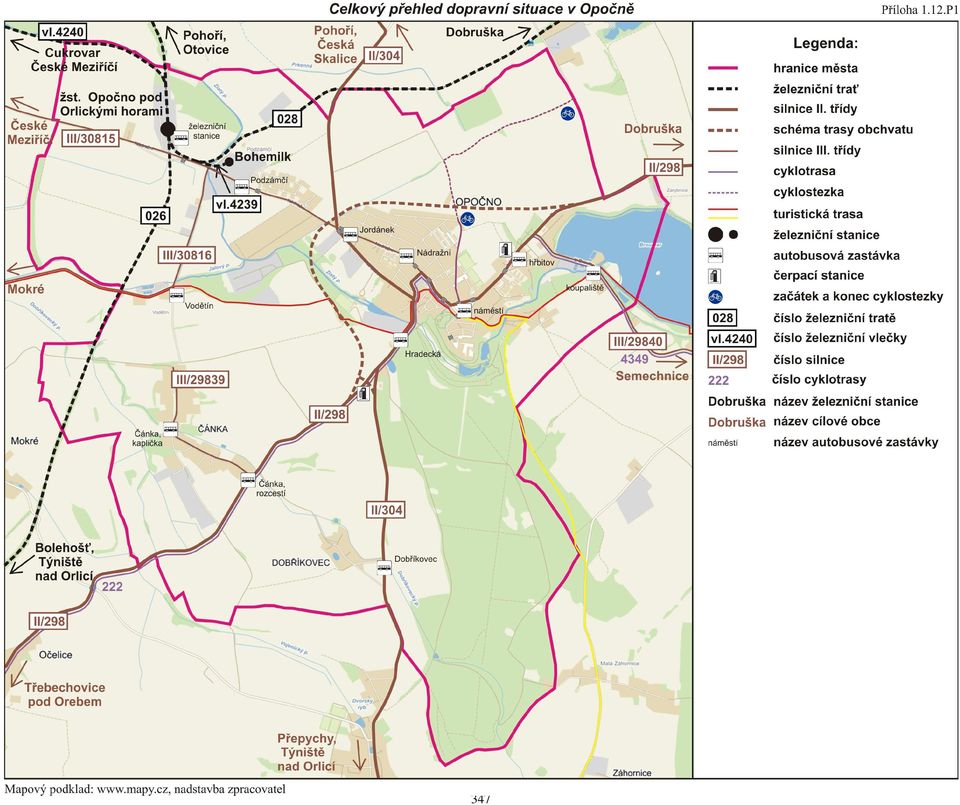Click the bus stop icon at Čánka, rozcestí
The image size is (960, 805).
[x=248, y=479]
